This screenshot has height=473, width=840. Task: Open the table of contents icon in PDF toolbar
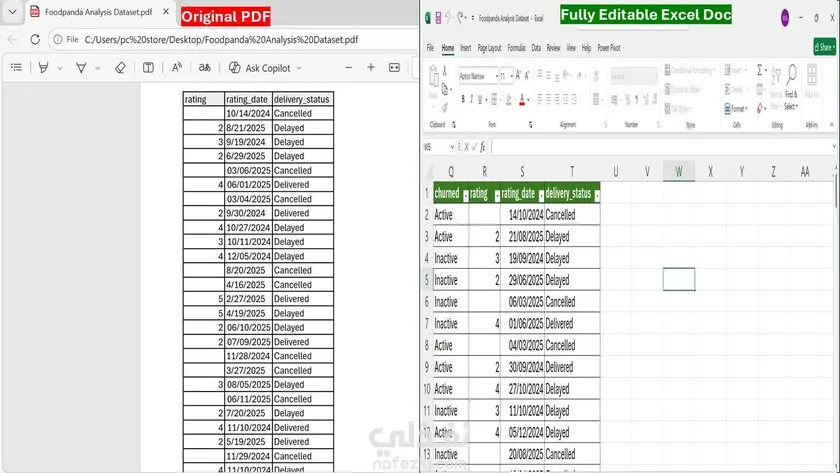pyautogui.click(x=17, y=68)
